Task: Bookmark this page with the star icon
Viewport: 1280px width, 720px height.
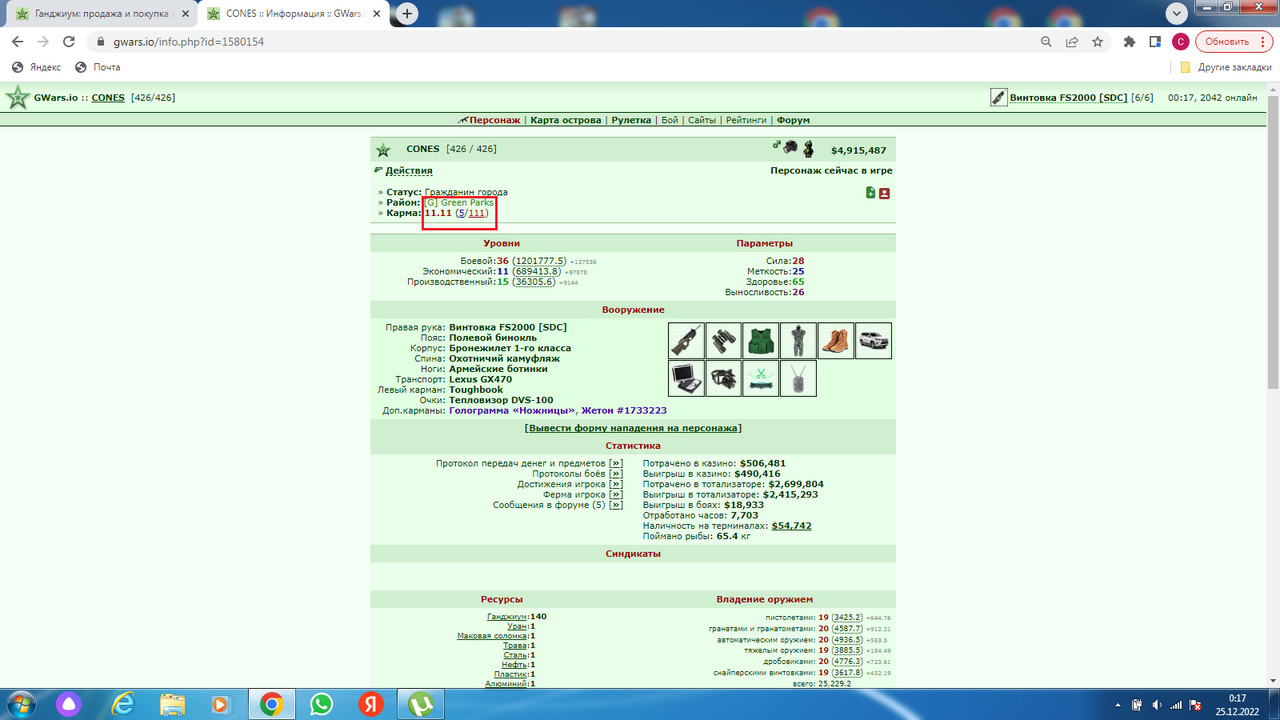Action: pyautogui.click(x=1098, y=42)
